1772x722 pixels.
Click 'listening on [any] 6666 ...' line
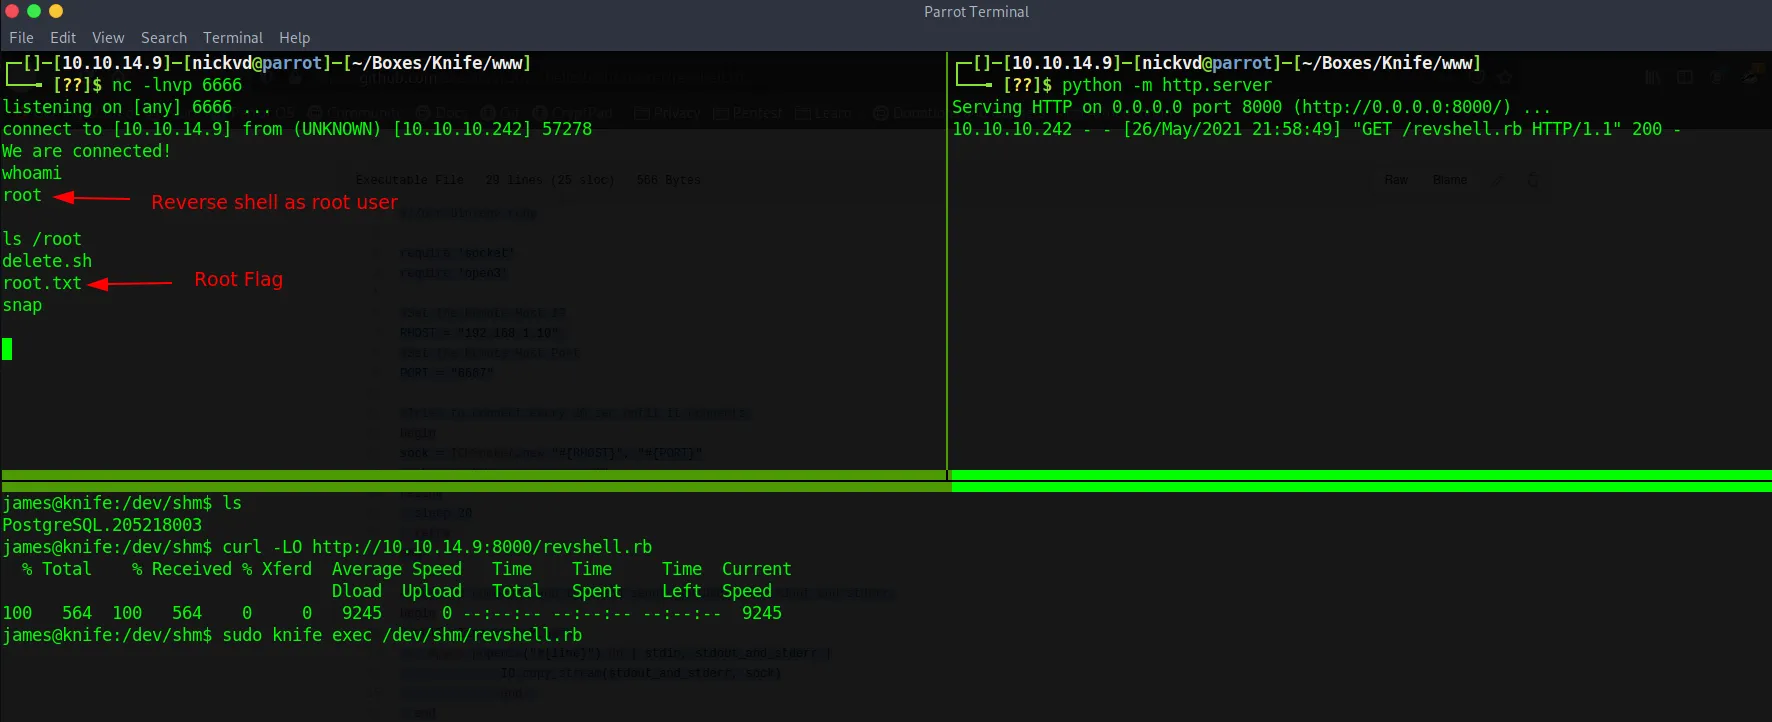click(137, 107)
